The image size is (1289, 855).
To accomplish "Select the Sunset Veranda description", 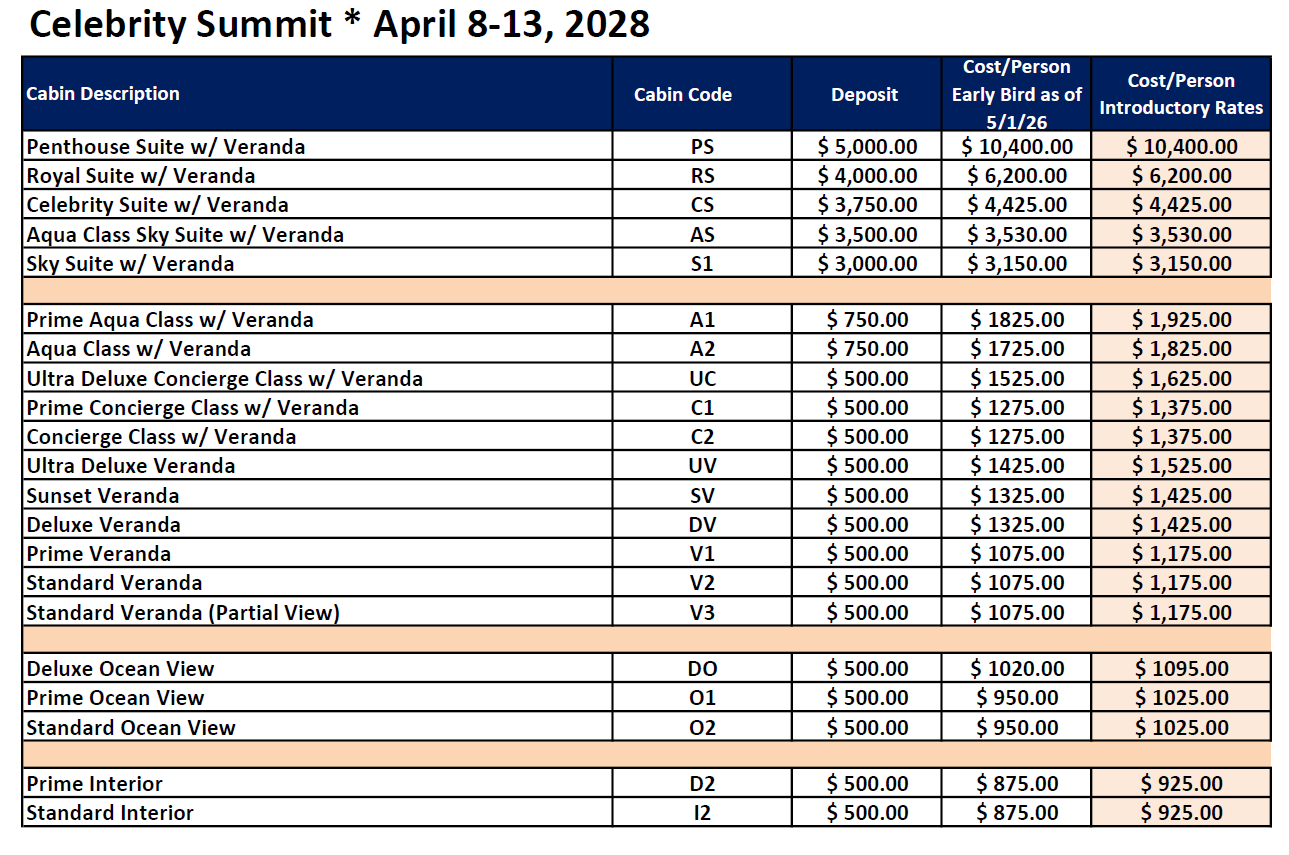I will 103,496.
